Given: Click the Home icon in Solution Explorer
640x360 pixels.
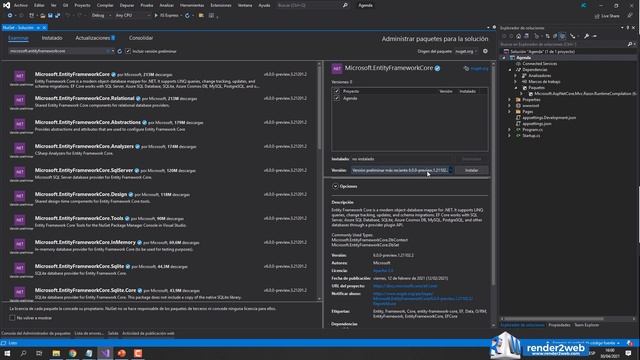Looking at the screenshot, I should tap(518, 36).
